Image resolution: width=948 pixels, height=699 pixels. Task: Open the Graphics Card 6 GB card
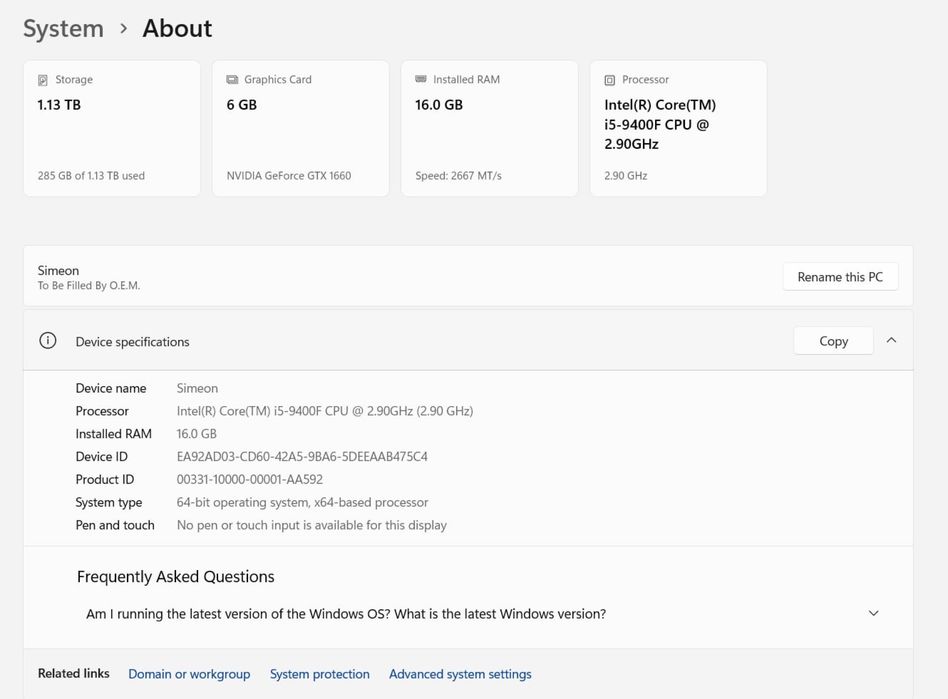(301, 128)
